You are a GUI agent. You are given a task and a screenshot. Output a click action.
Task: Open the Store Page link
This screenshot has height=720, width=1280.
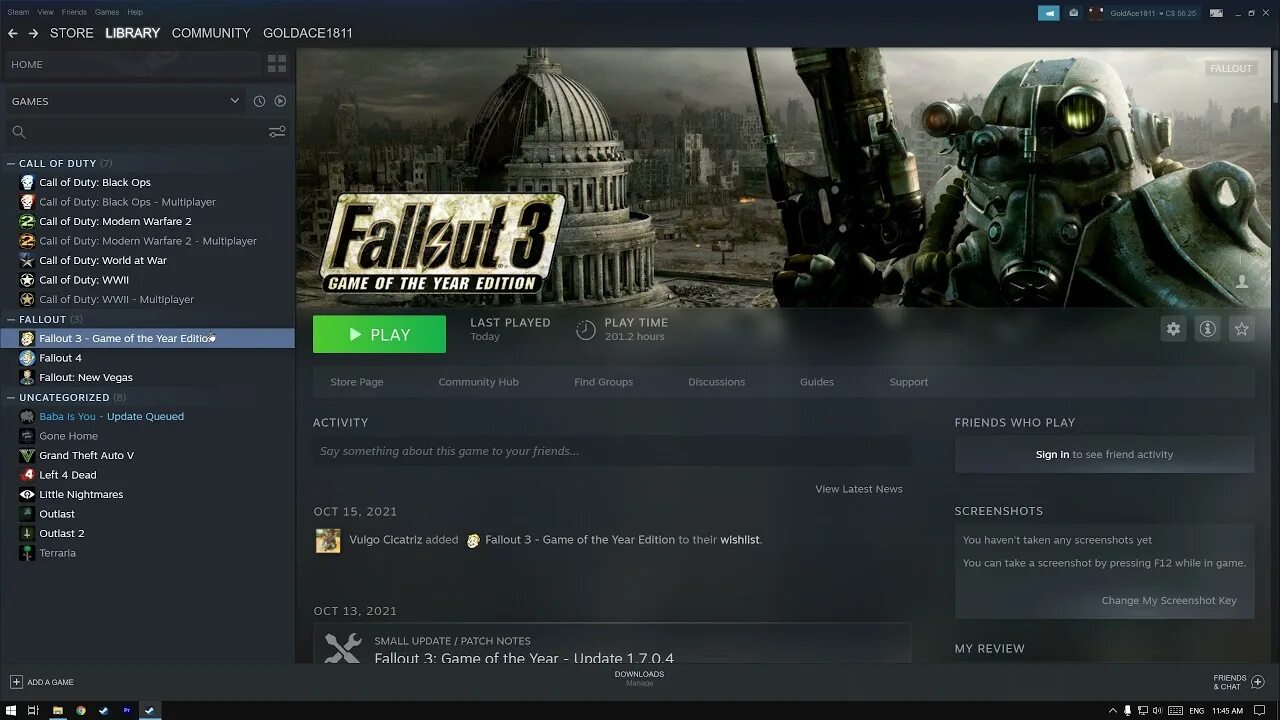tap(357, 382)
